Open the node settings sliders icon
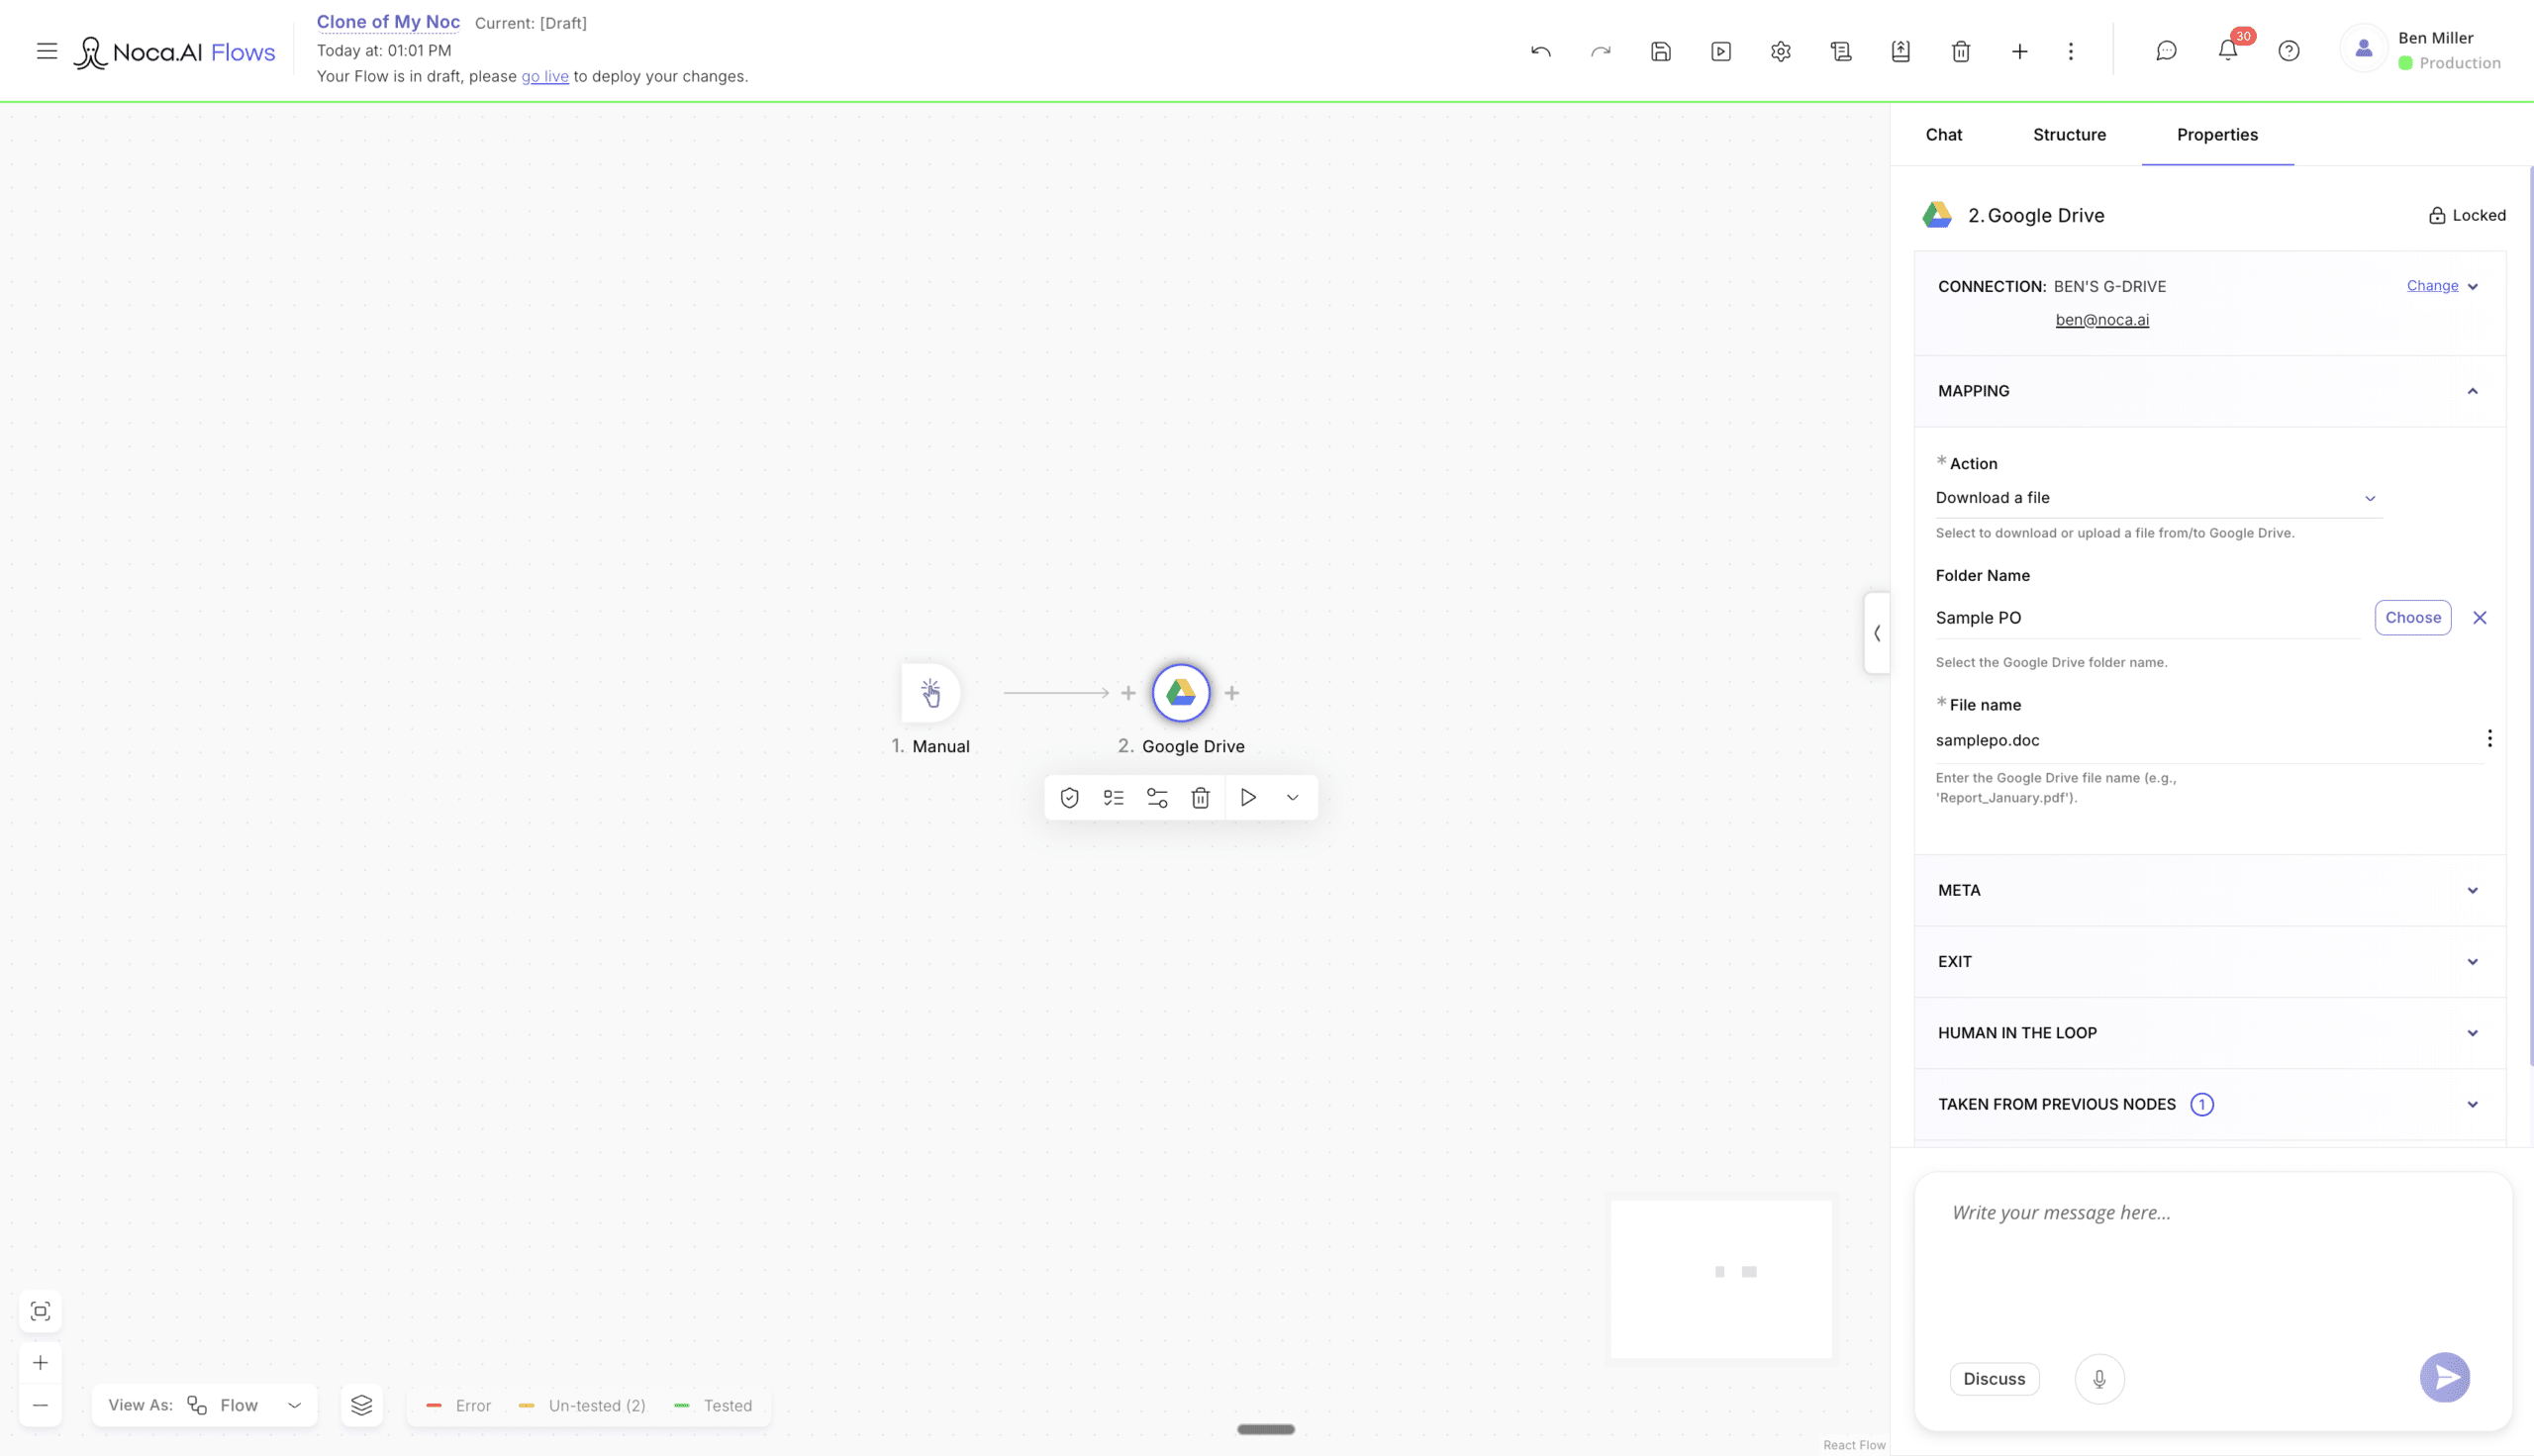Screen dimensions: 2534x1456 coord(1157,797)
